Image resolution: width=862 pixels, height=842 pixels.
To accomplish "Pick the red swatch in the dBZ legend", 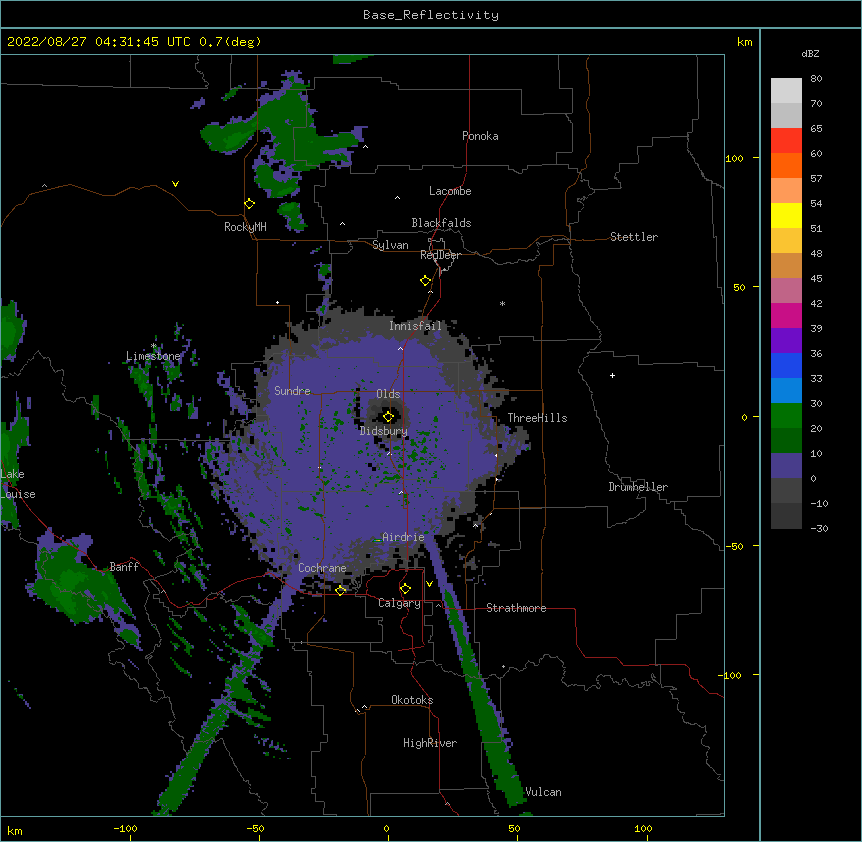I will tap(786, 141).
